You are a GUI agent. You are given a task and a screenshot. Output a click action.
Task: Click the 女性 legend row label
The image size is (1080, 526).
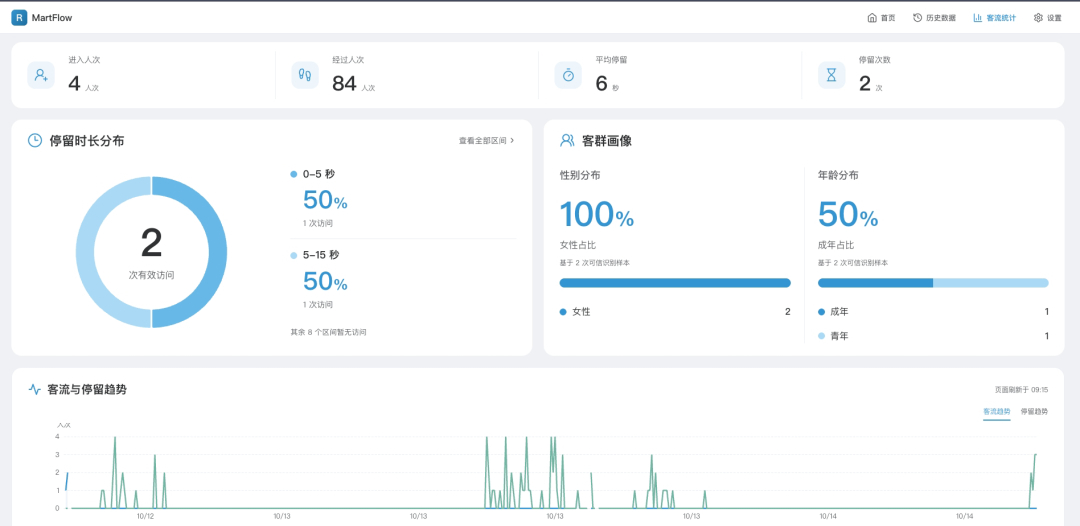pyautogui.click(x=581, y=312)
